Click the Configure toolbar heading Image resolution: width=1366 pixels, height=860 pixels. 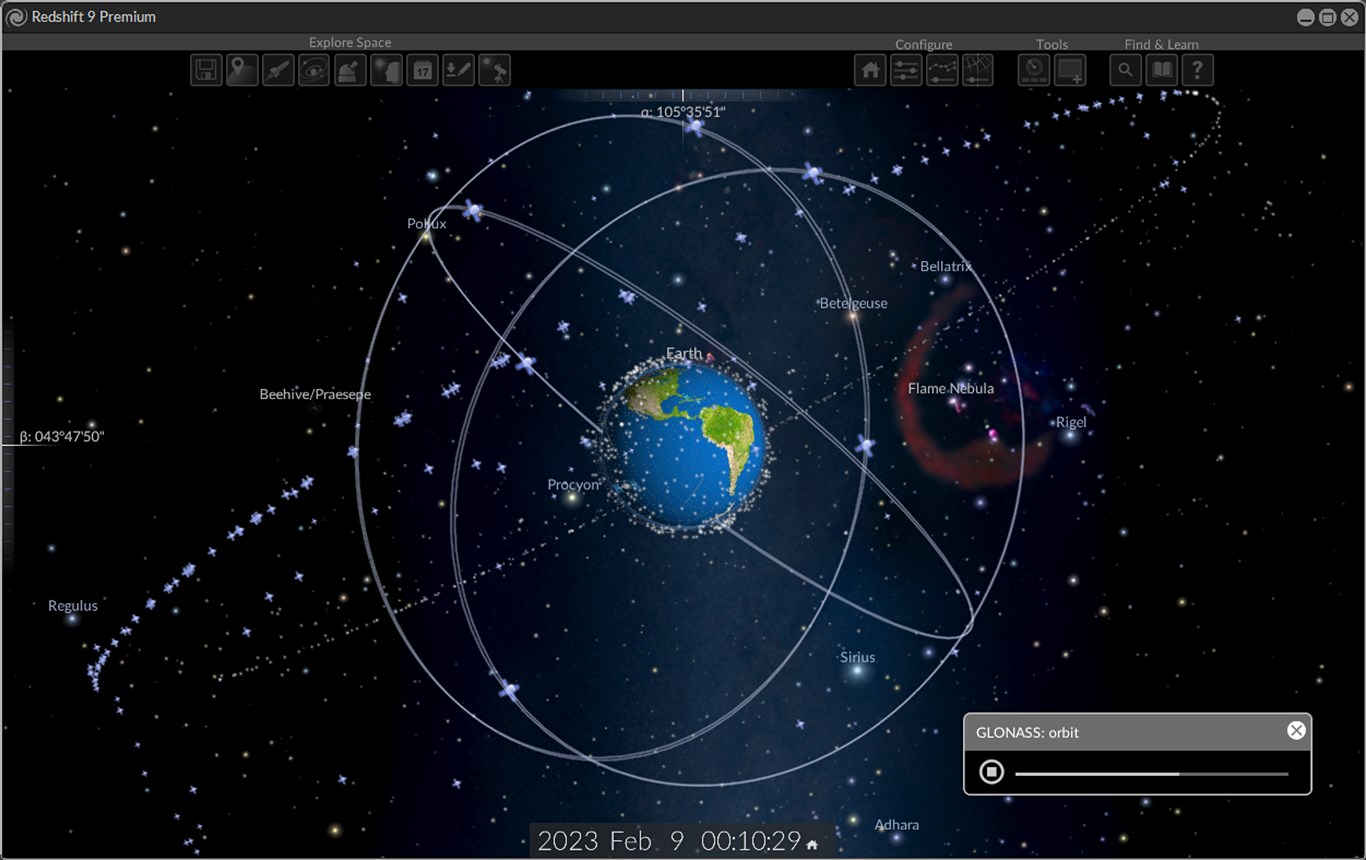coord(924,45)
